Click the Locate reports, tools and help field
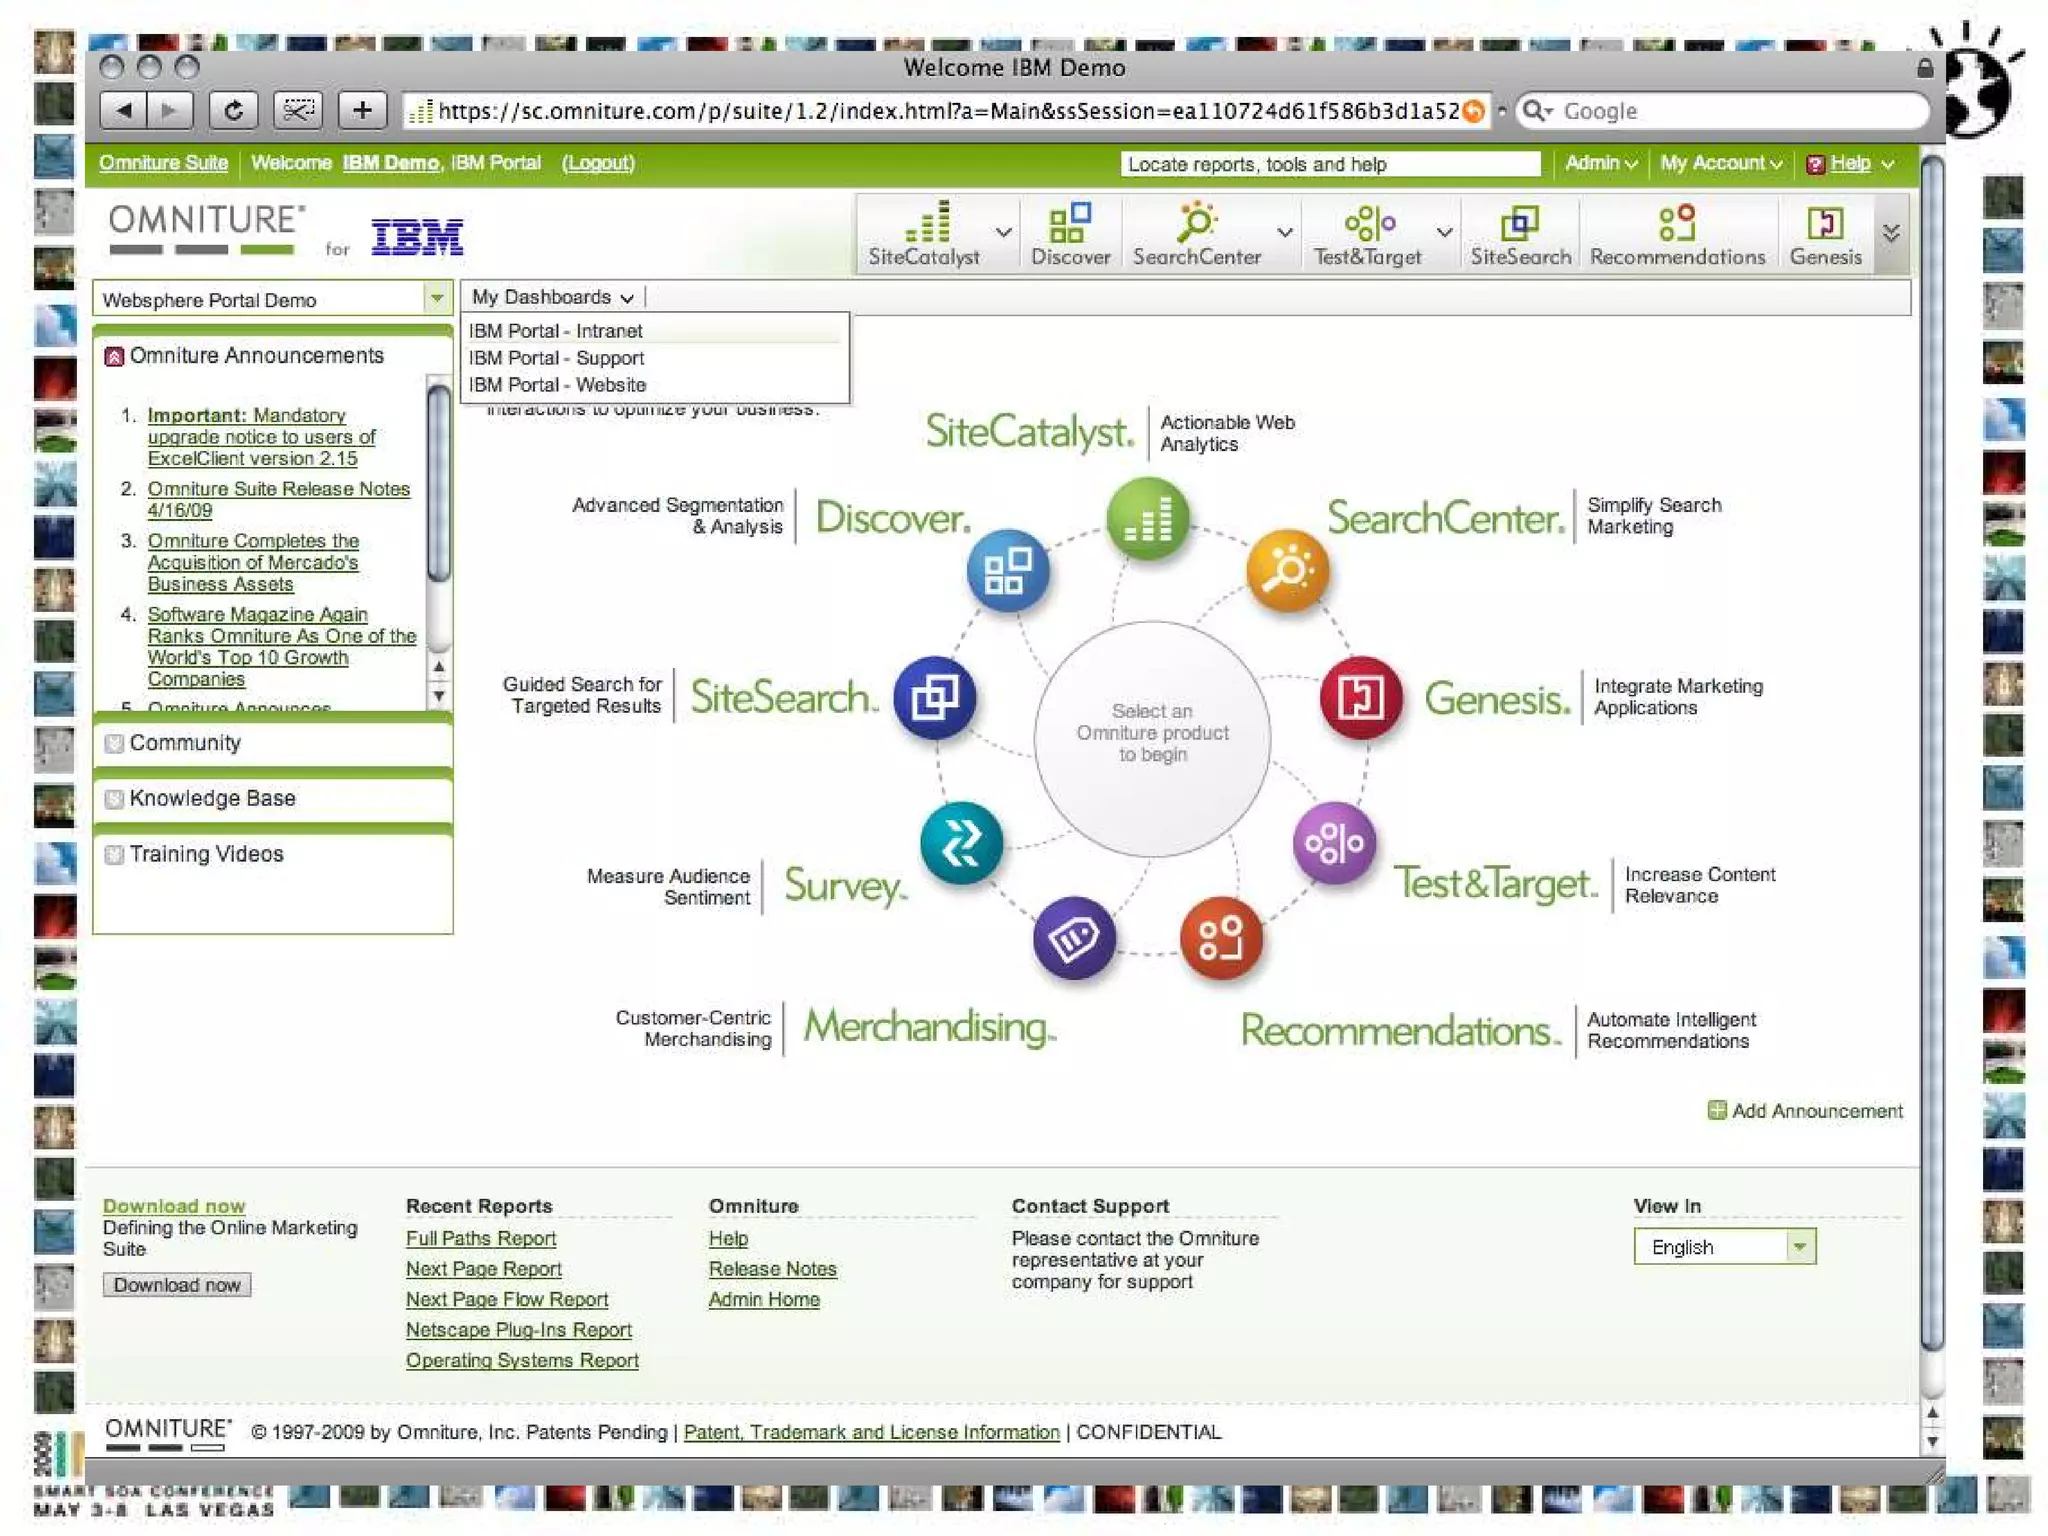2048x1536 pixels. [1330, 164]
